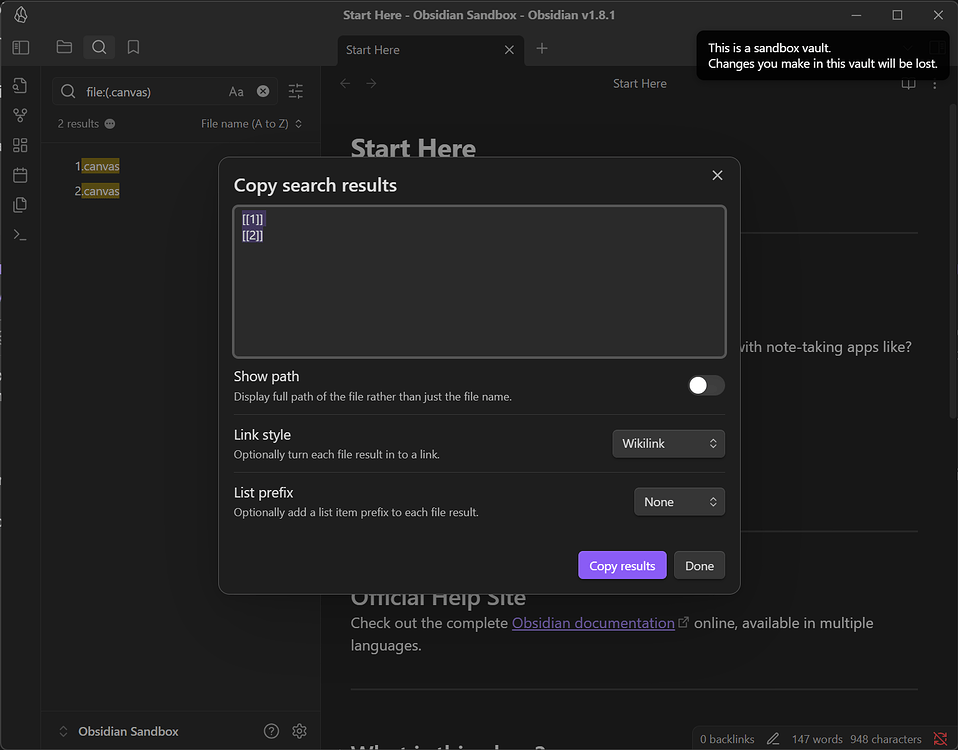Open the Obsidian documentation link
The width and height of the screenshot is (958, 750).
click(593, 623)
